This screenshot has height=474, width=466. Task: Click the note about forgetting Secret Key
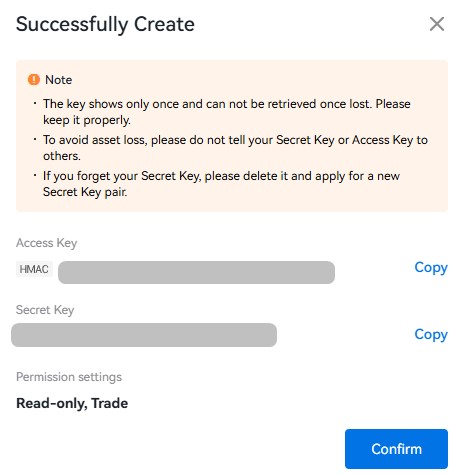(221, 184)
